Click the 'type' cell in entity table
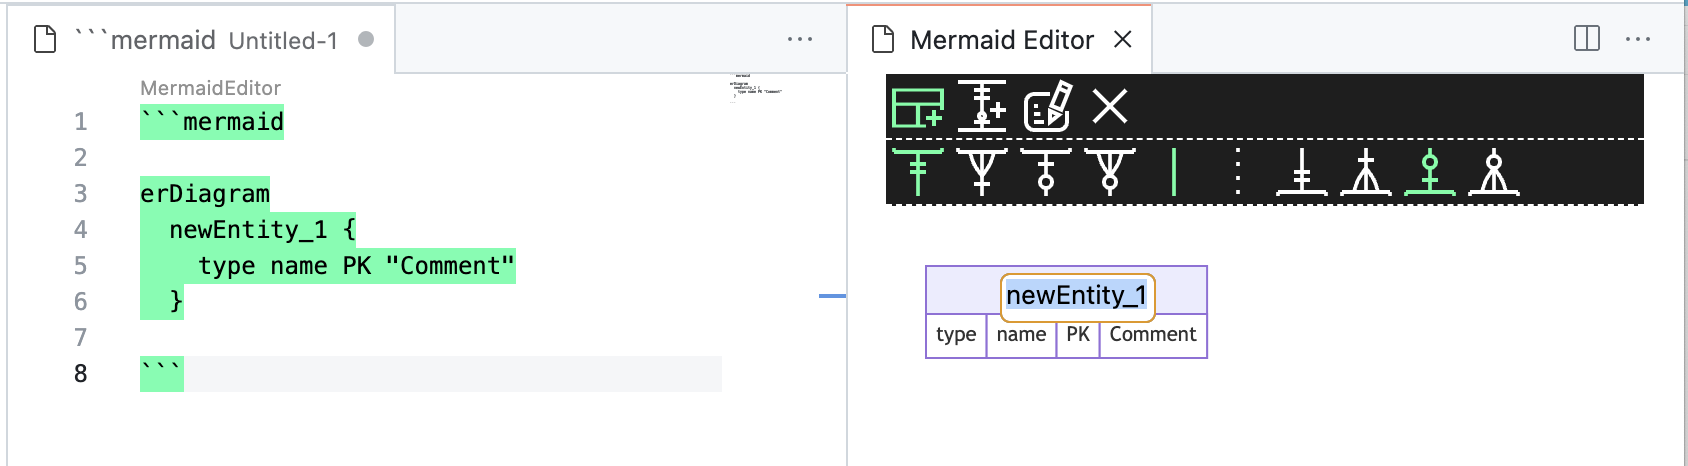This screenshot has height=466, width=1688. [956, 335]
